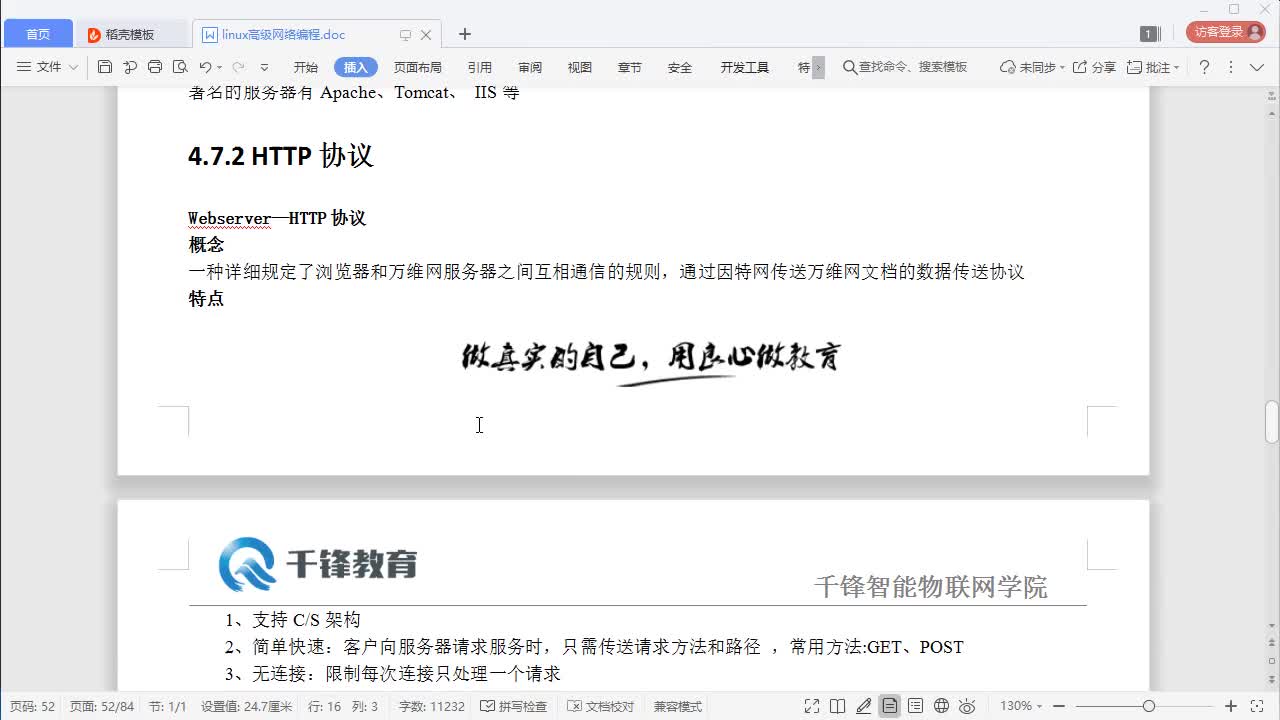Click the Help question mark icon
This screenshot has width=1280, height=720.
pos(1204,67)
